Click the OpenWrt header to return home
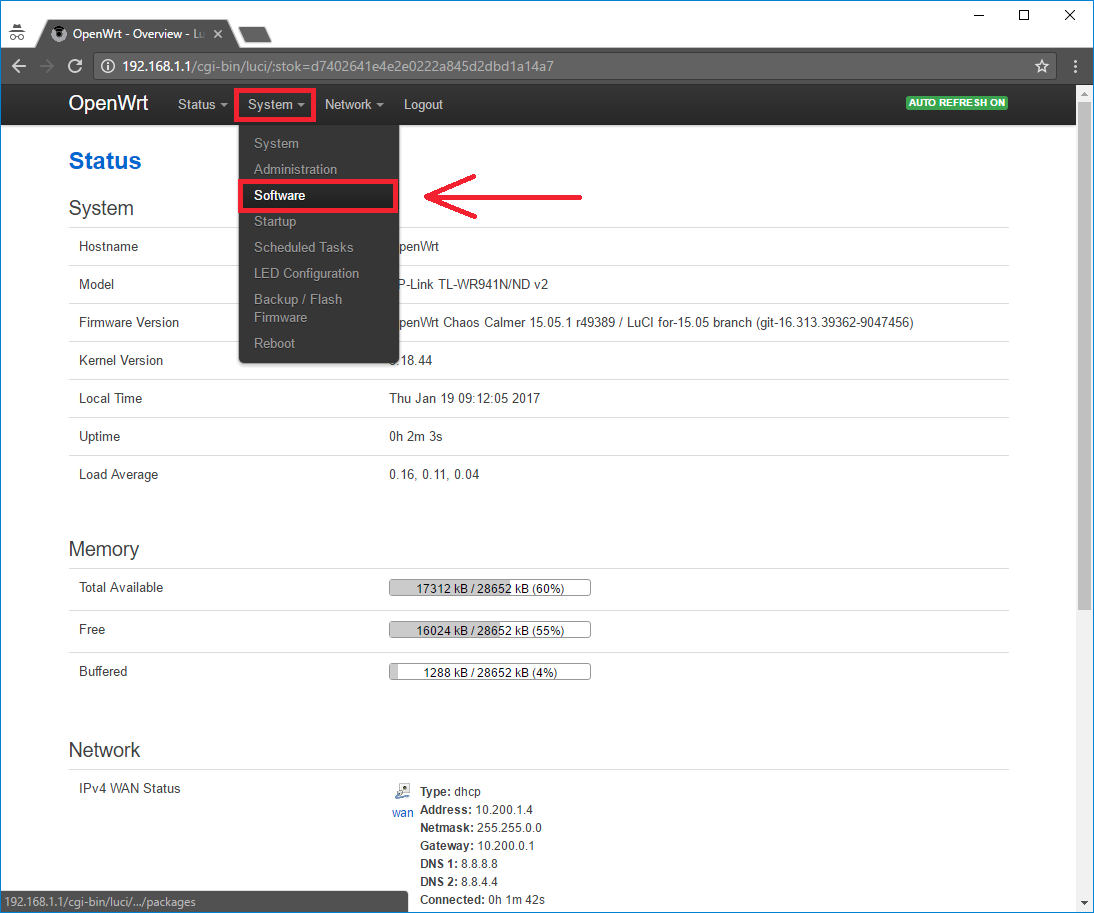Image resolution: width=1094 pixels, height=913 pixels. point(108,104)
